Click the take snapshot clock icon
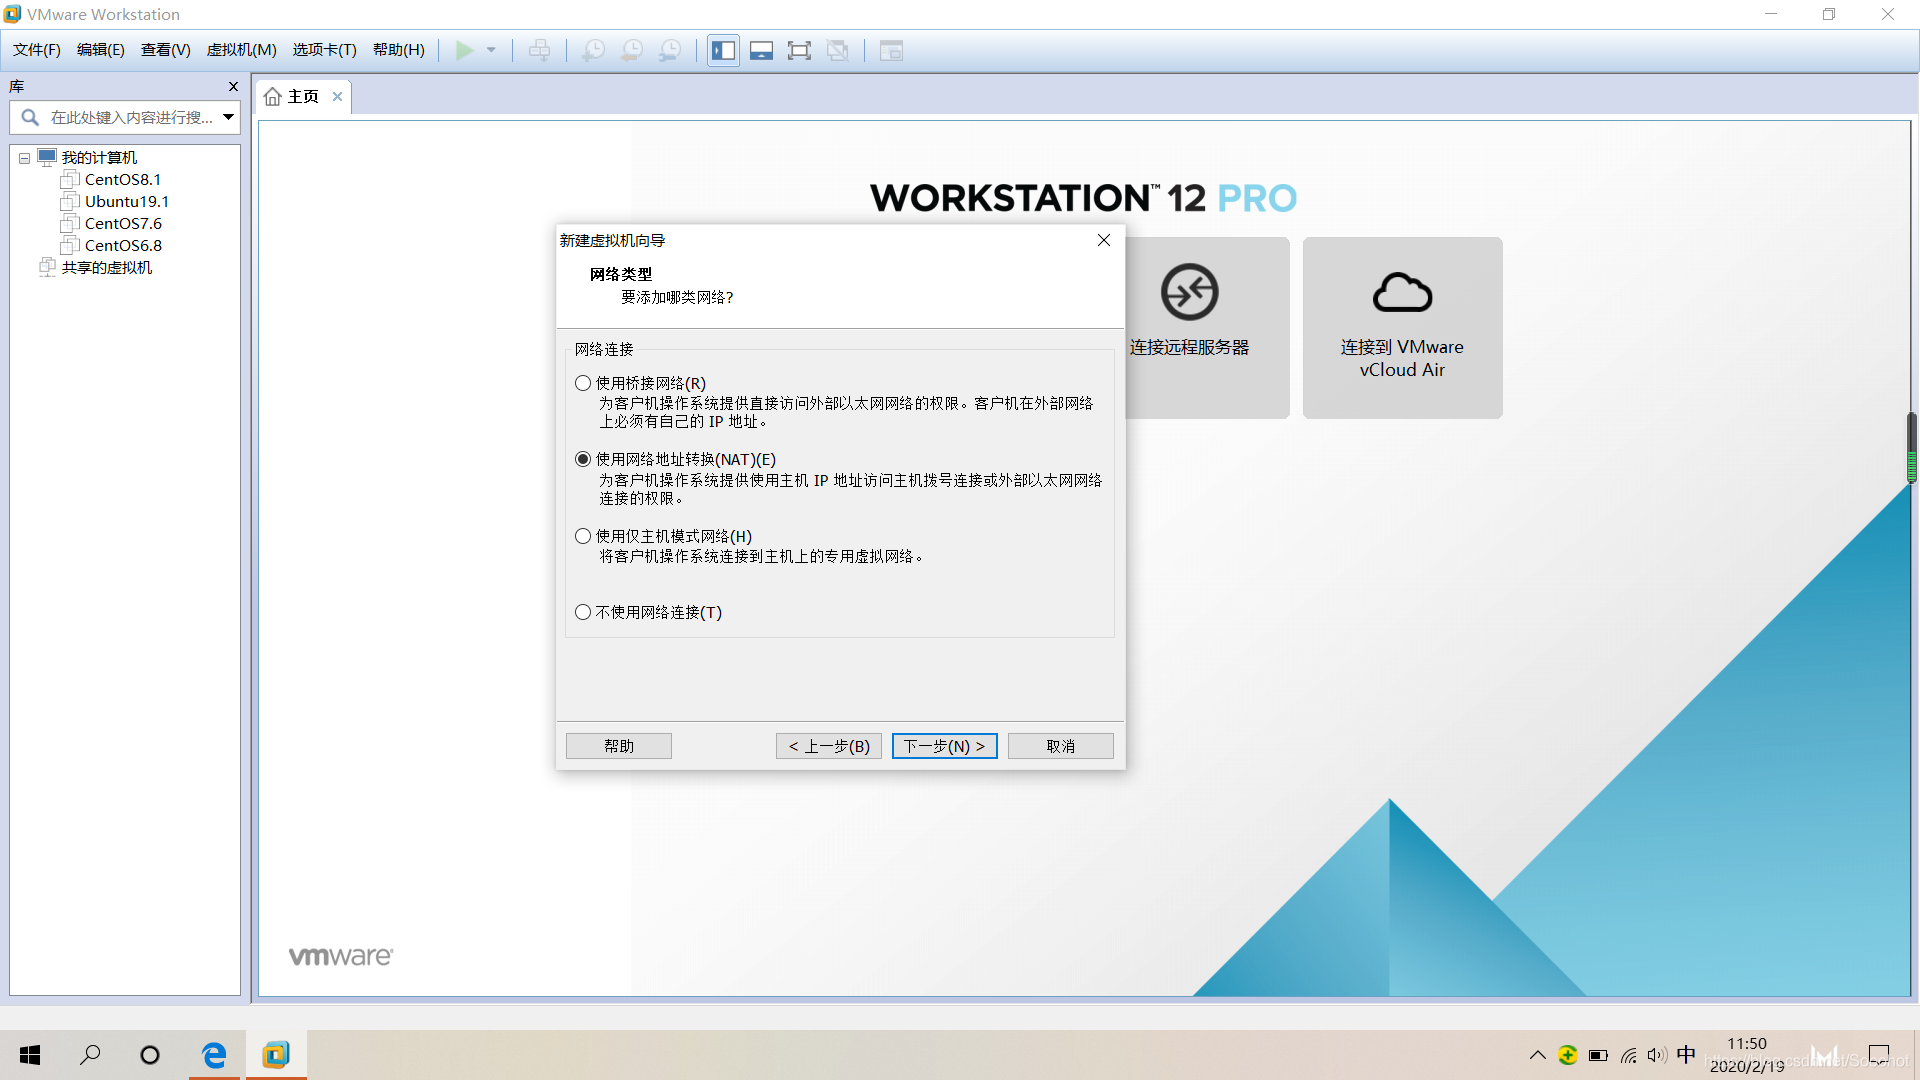This screenshot has width=1920, height=1080. point(594,50)
